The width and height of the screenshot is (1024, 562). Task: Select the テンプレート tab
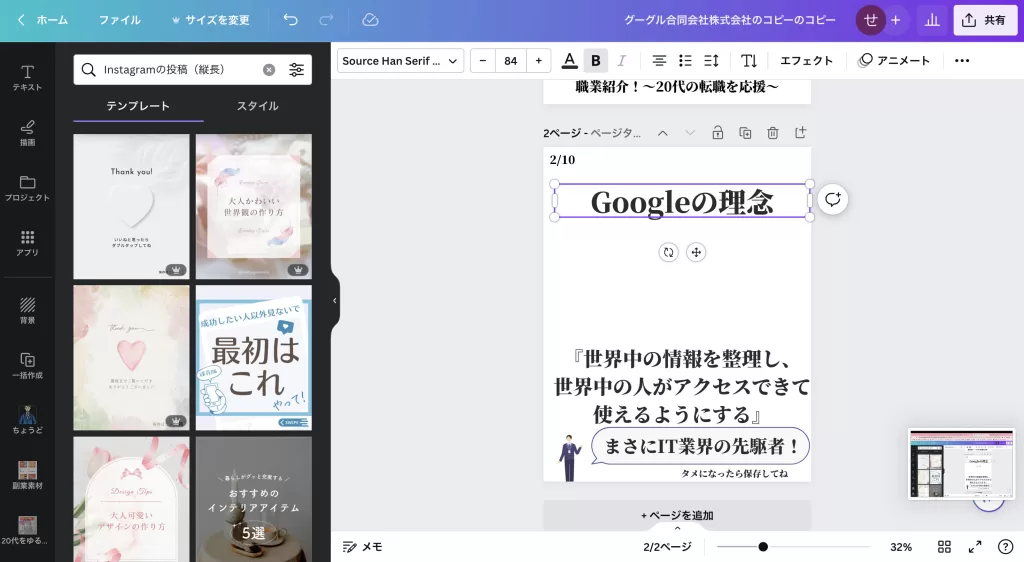(138, 106)
